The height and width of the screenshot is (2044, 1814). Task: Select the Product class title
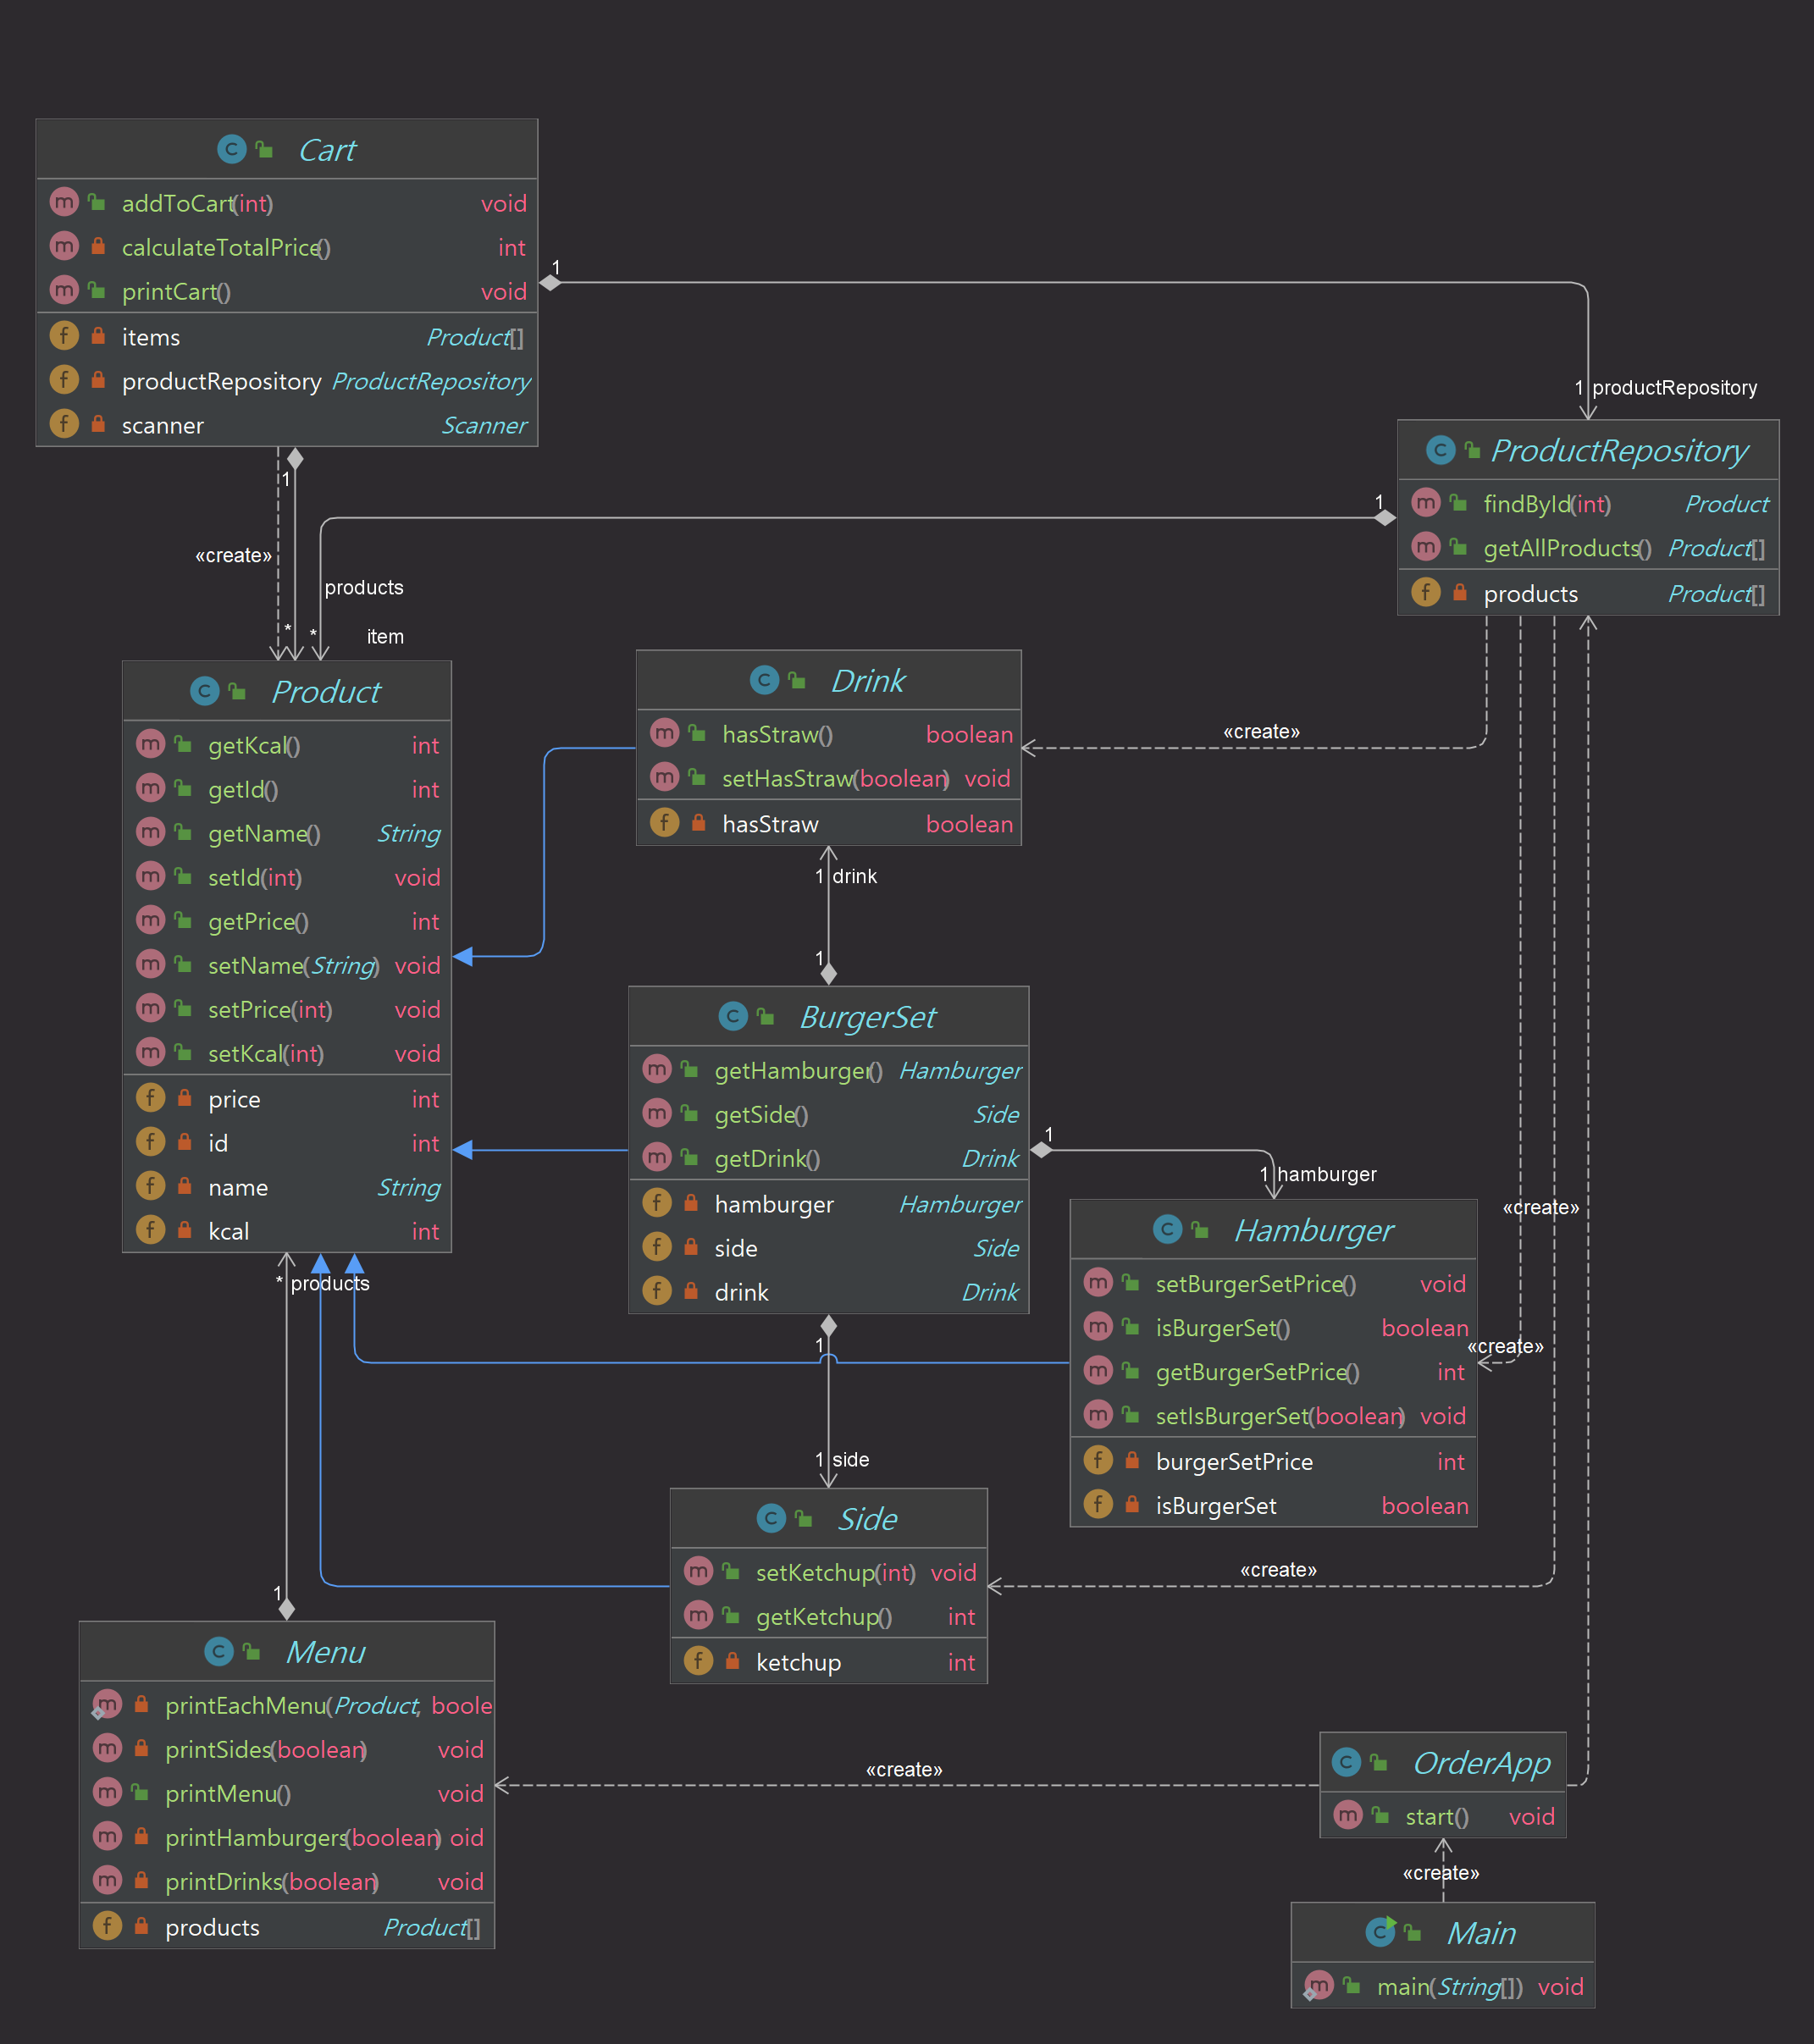click(326, 691)
